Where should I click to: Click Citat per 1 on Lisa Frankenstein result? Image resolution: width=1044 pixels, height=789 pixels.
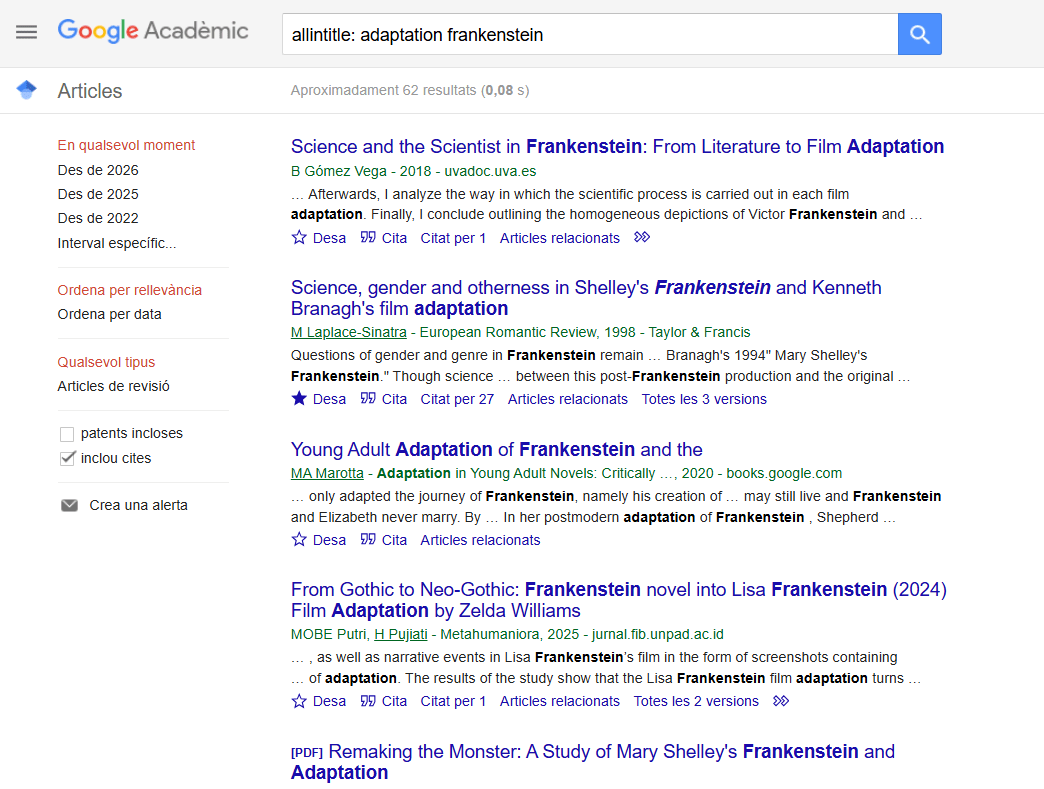(453, 701)
